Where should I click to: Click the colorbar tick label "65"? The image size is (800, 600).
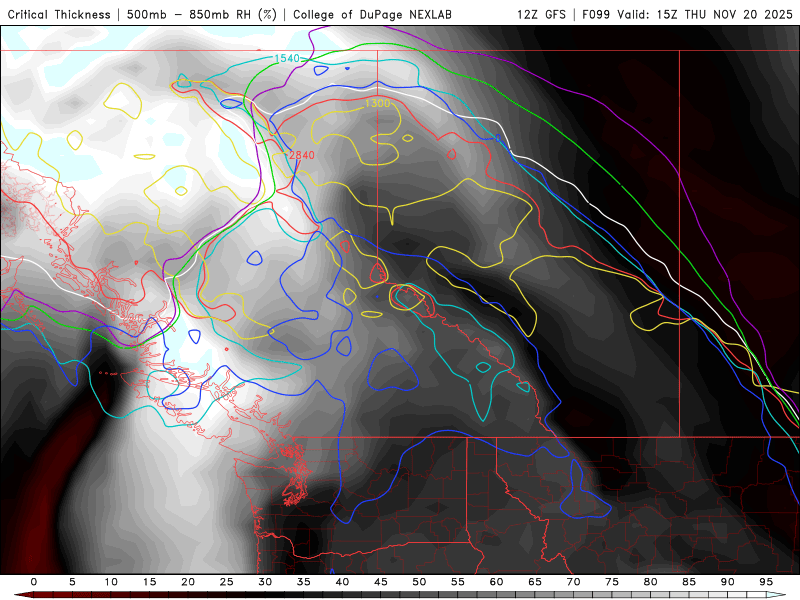pos(535,582)
